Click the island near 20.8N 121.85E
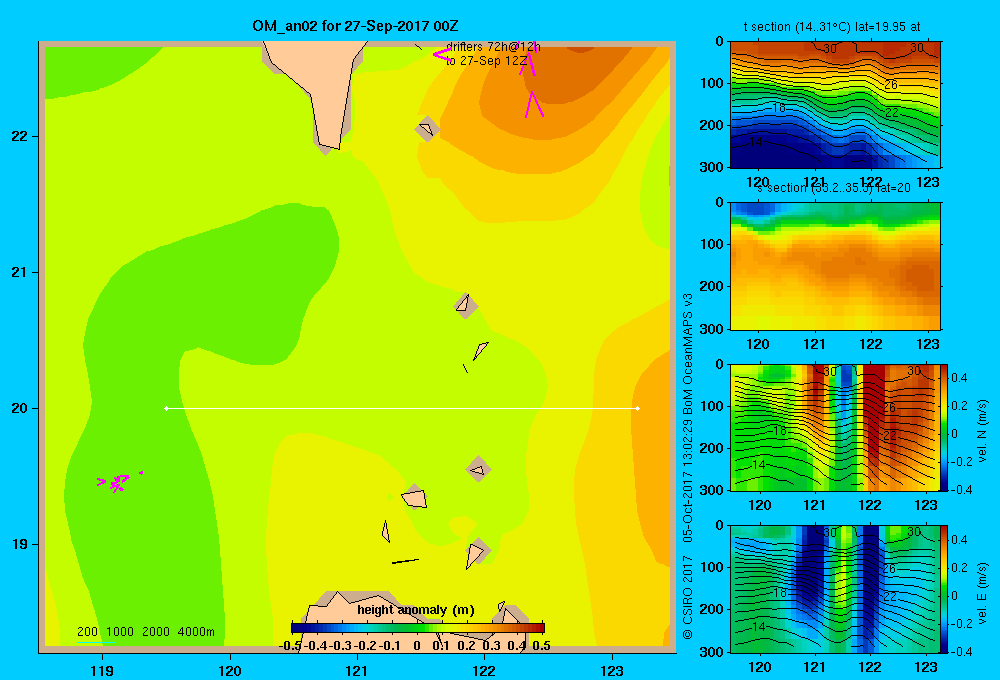 [x=465, y=305]
